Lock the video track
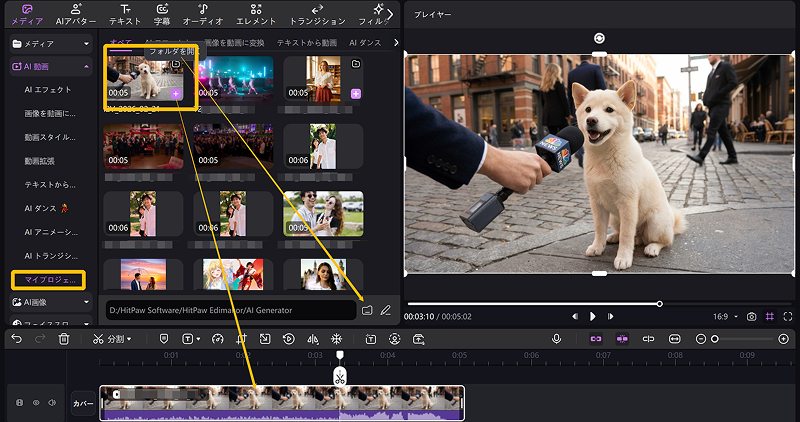The width and height of the screenshot is (800, 422). click(x=19, y=403)
